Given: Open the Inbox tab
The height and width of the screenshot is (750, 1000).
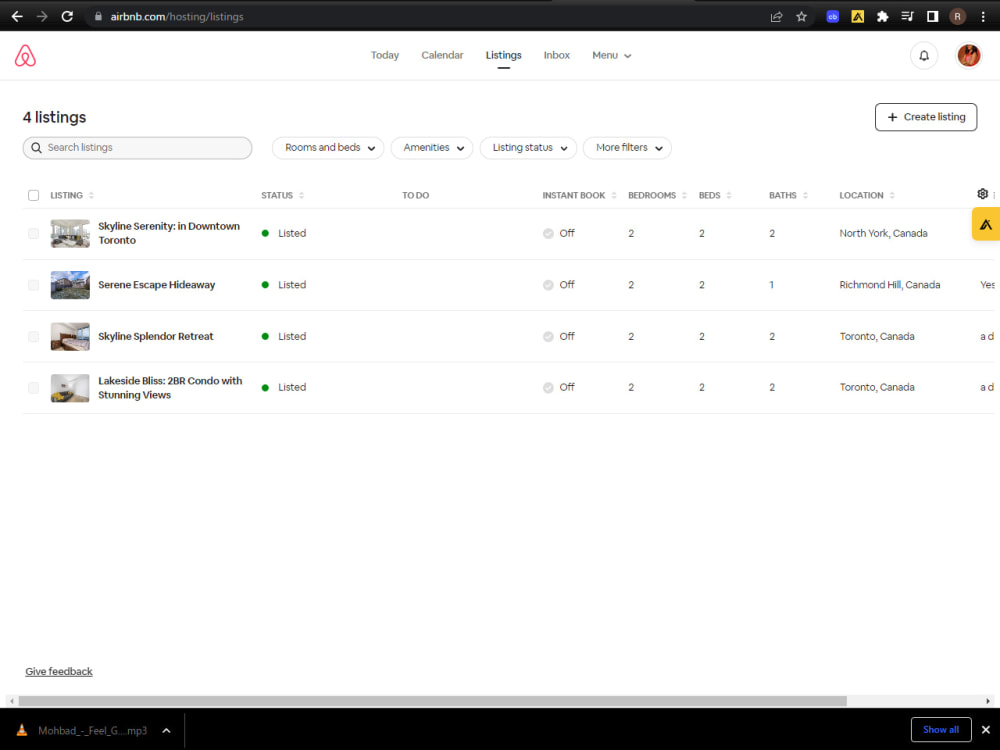Looking at the screenshot, I should click(x=557, y=55).
